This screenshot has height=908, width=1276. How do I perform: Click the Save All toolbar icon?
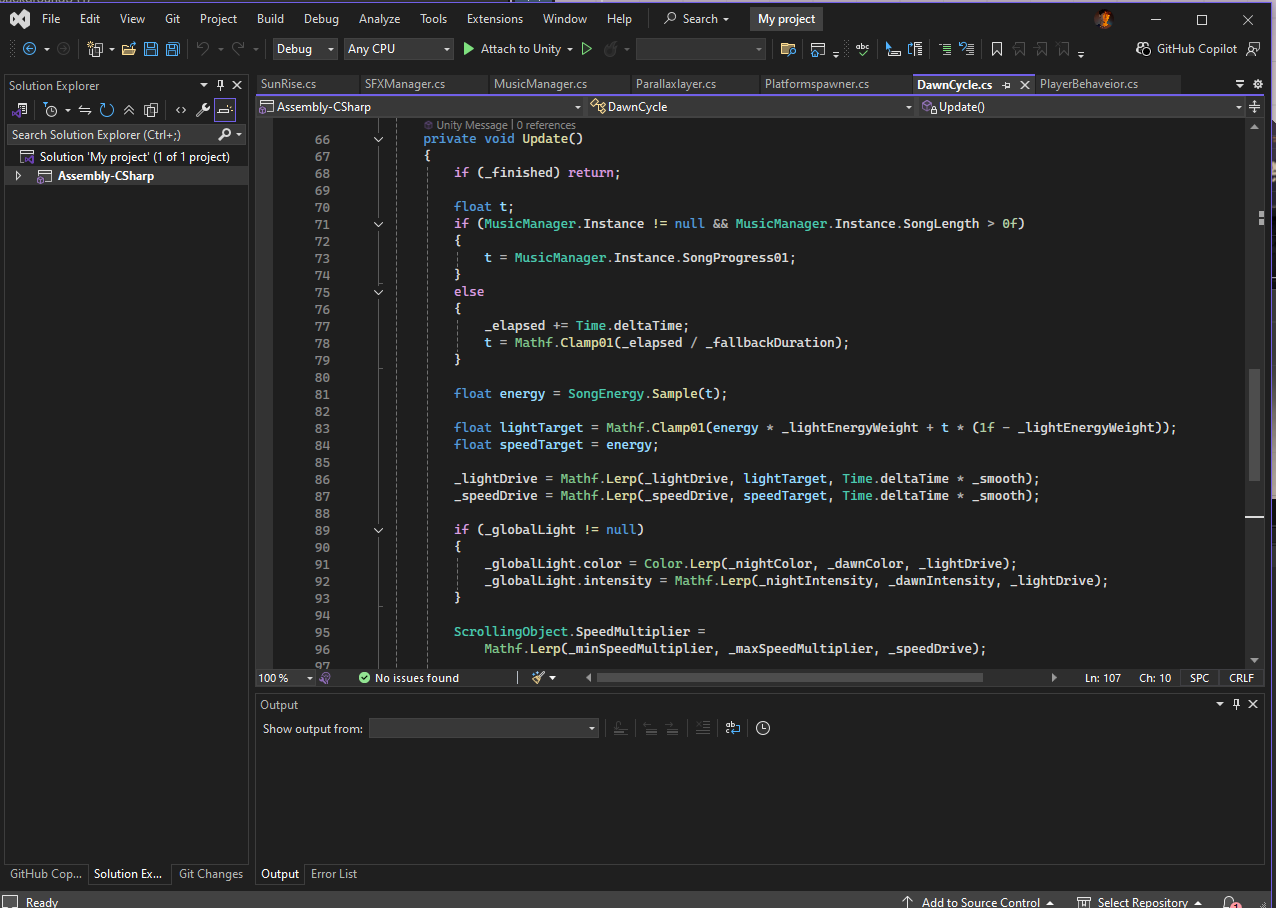[173, 49]
